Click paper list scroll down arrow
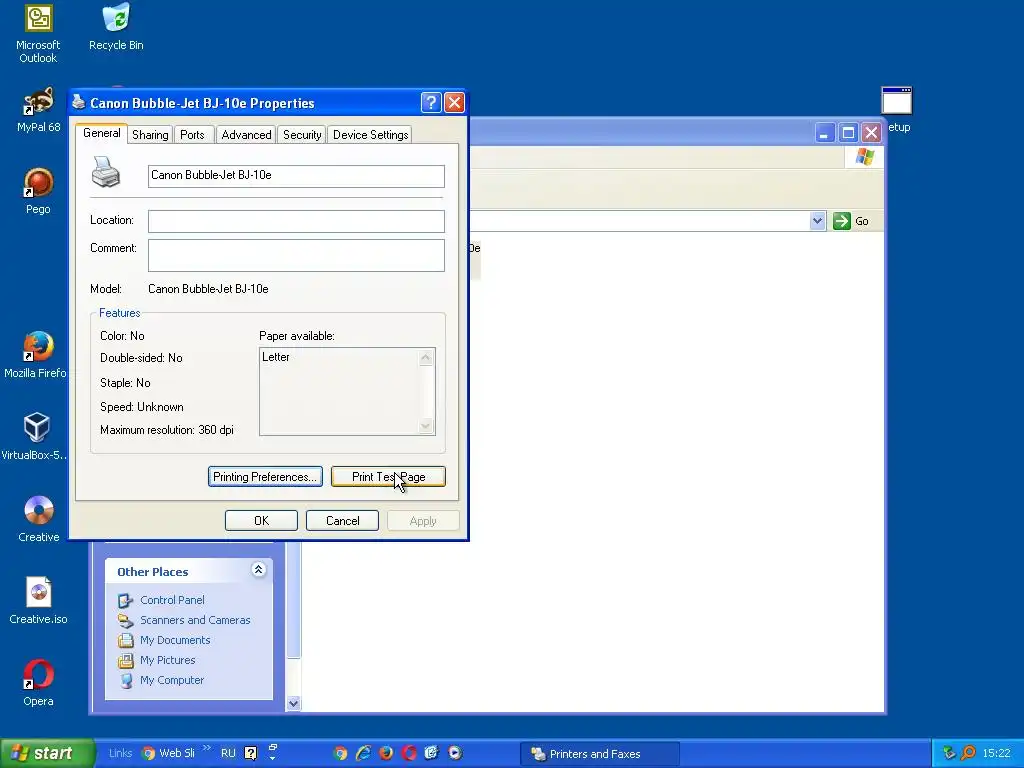The image size is (1024, 768). pos(426,426)
